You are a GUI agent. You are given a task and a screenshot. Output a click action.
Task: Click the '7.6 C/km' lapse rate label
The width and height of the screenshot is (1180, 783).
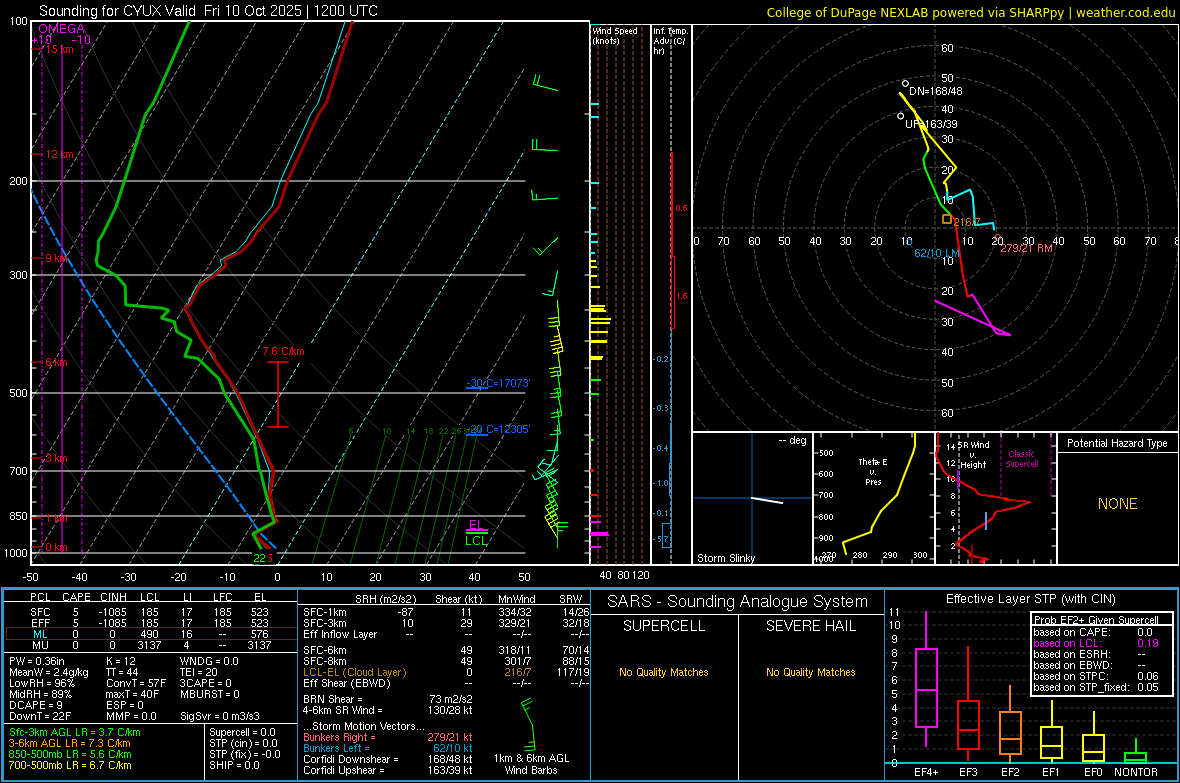pyautogui.click(x=284, y=351)
